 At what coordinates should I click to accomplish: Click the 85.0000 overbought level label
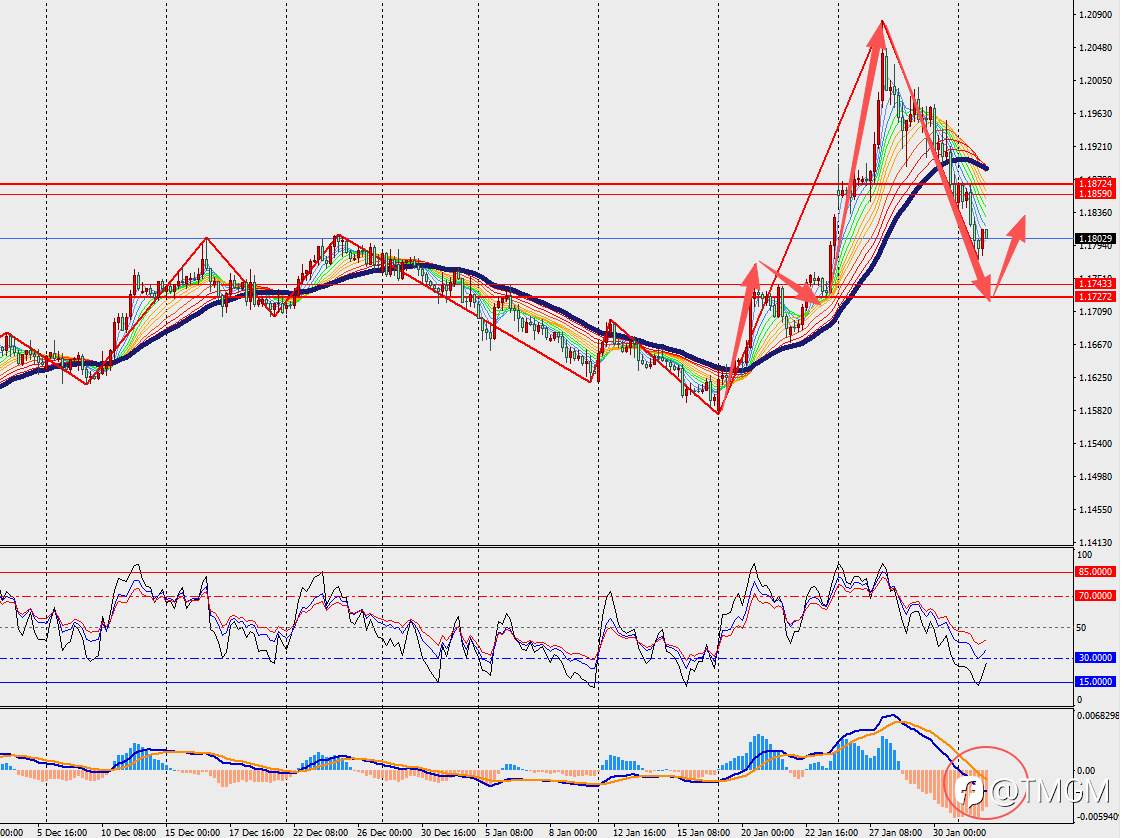click(x=1095, y=572)
